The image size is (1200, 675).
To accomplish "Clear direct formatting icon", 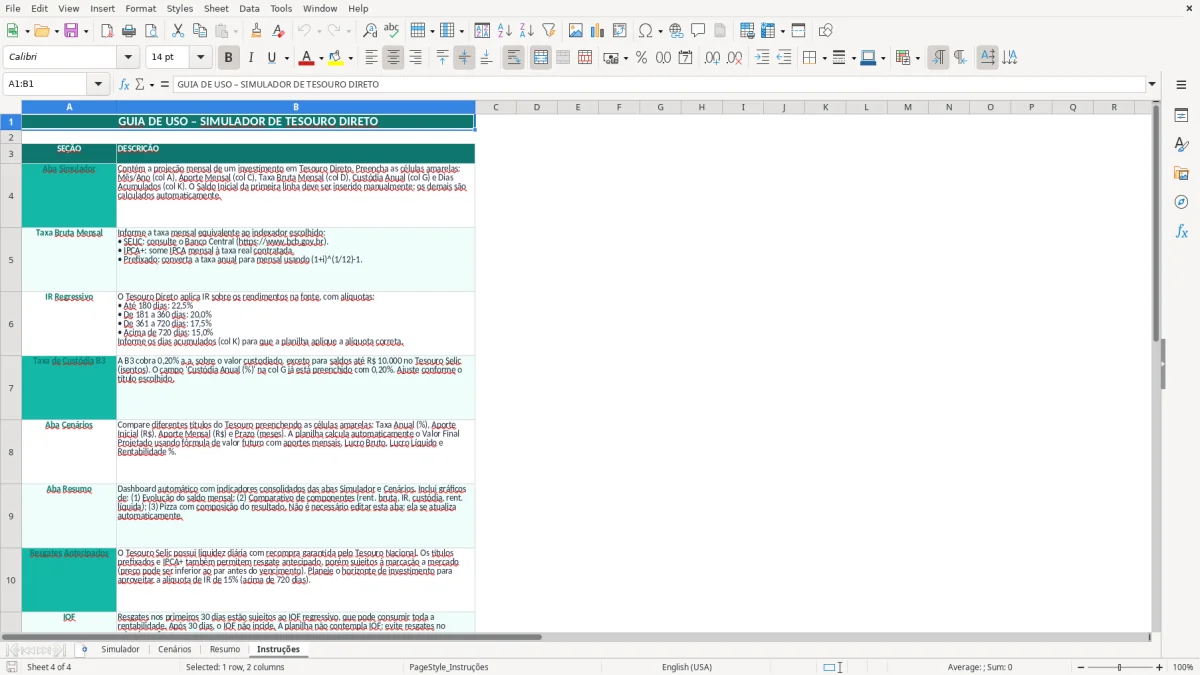I will [279, 31].
